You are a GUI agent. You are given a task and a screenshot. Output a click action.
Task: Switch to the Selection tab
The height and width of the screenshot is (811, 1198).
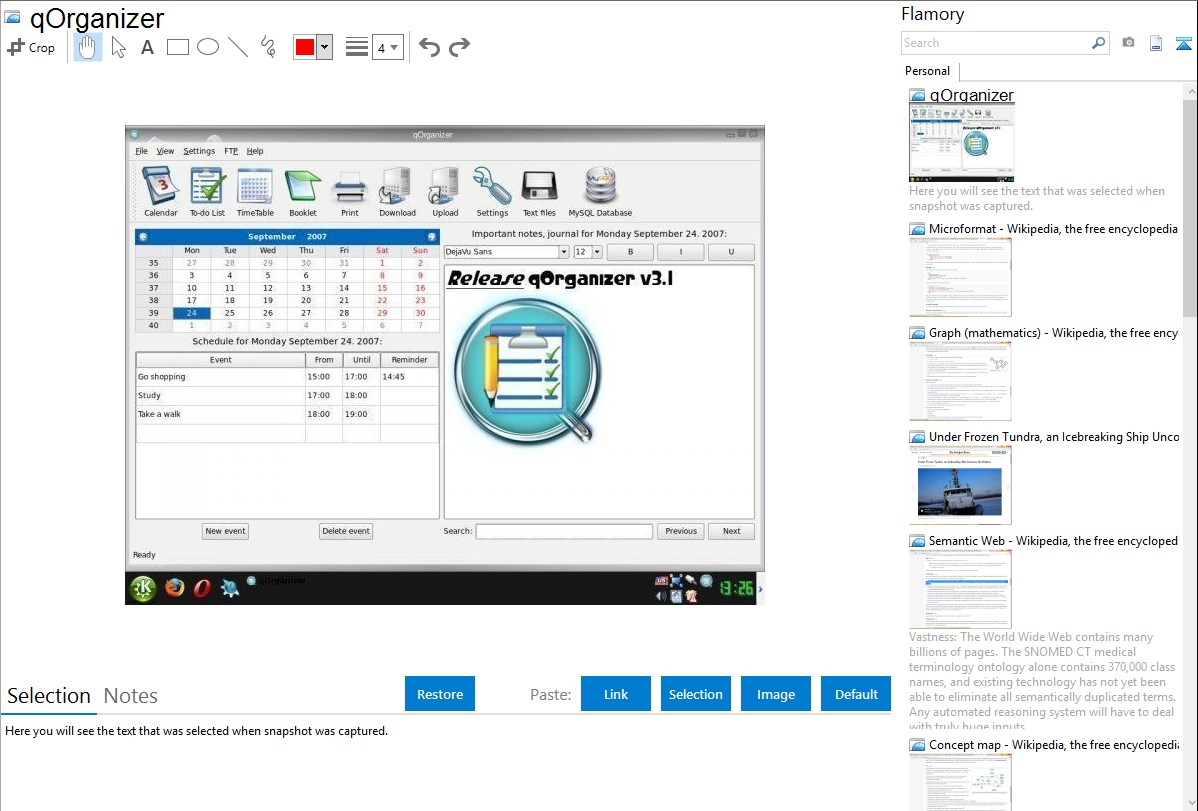49,696
